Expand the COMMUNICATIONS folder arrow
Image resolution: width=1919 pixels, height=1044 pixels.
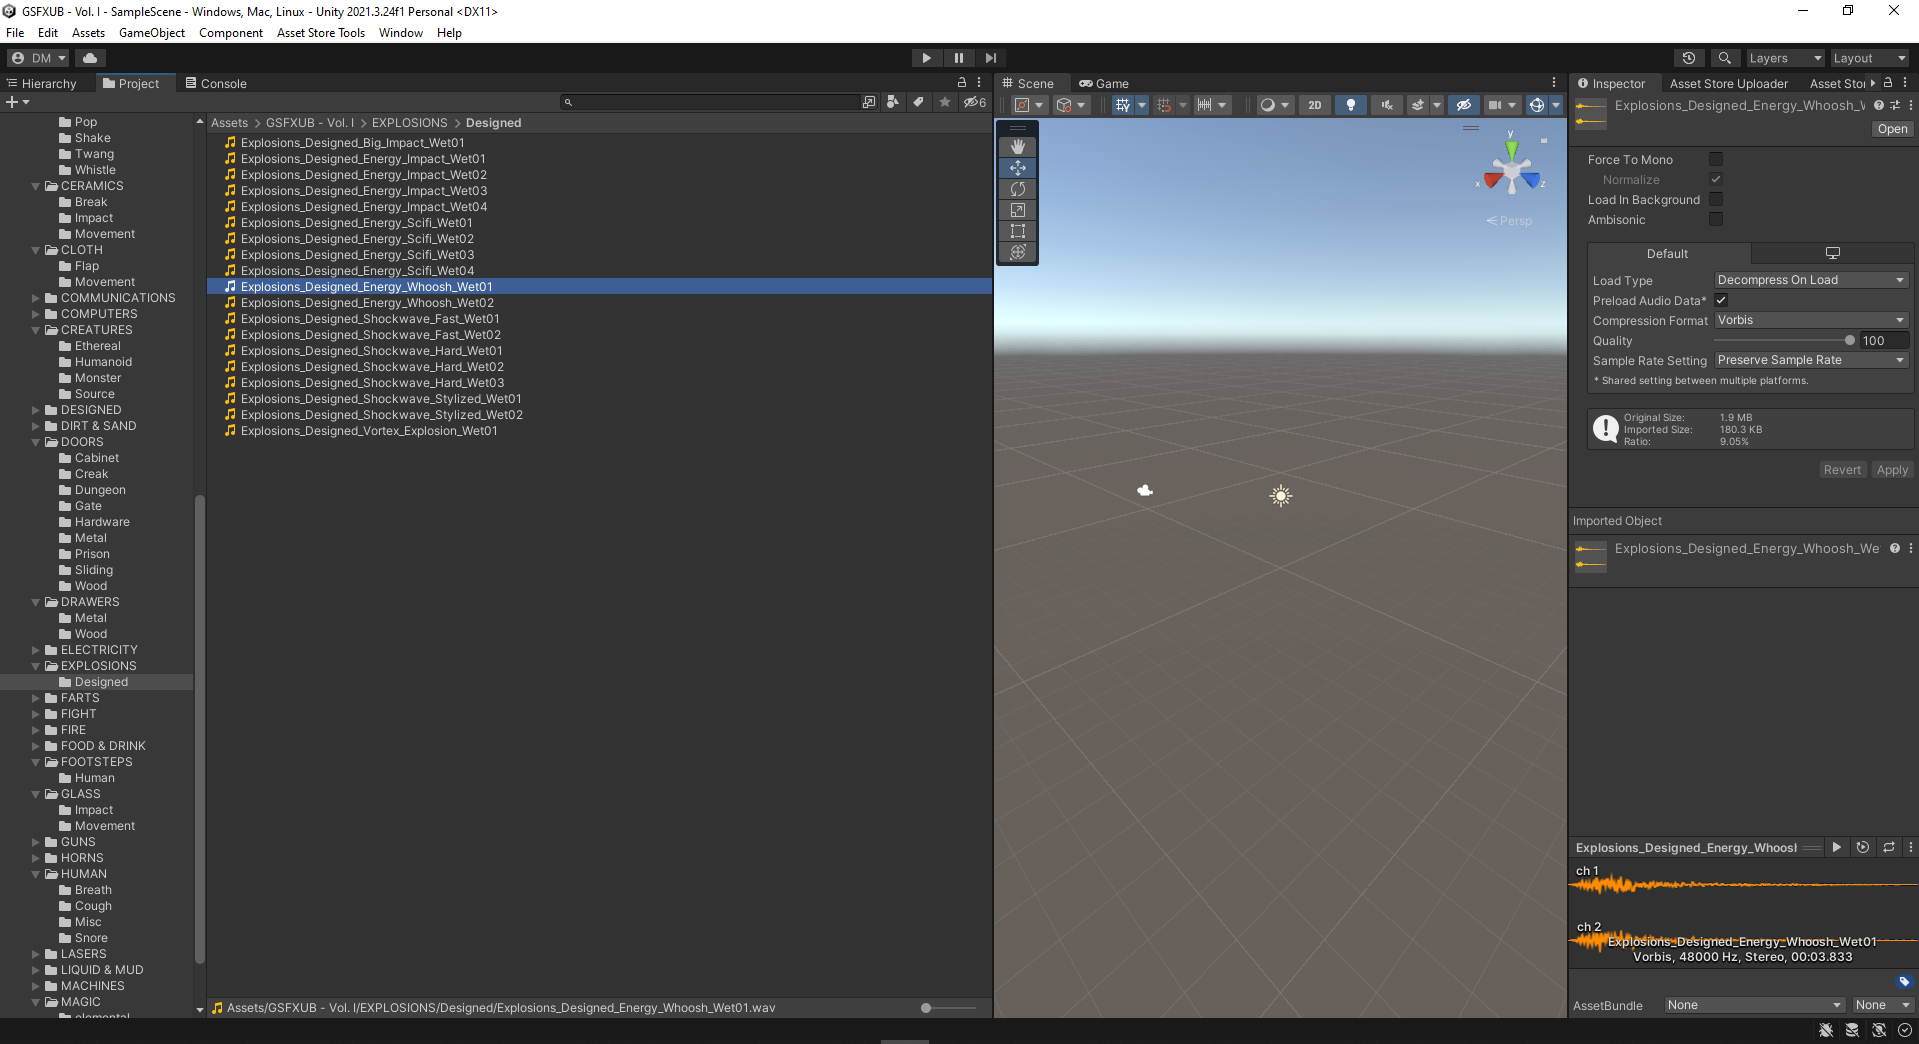(36, 298)
